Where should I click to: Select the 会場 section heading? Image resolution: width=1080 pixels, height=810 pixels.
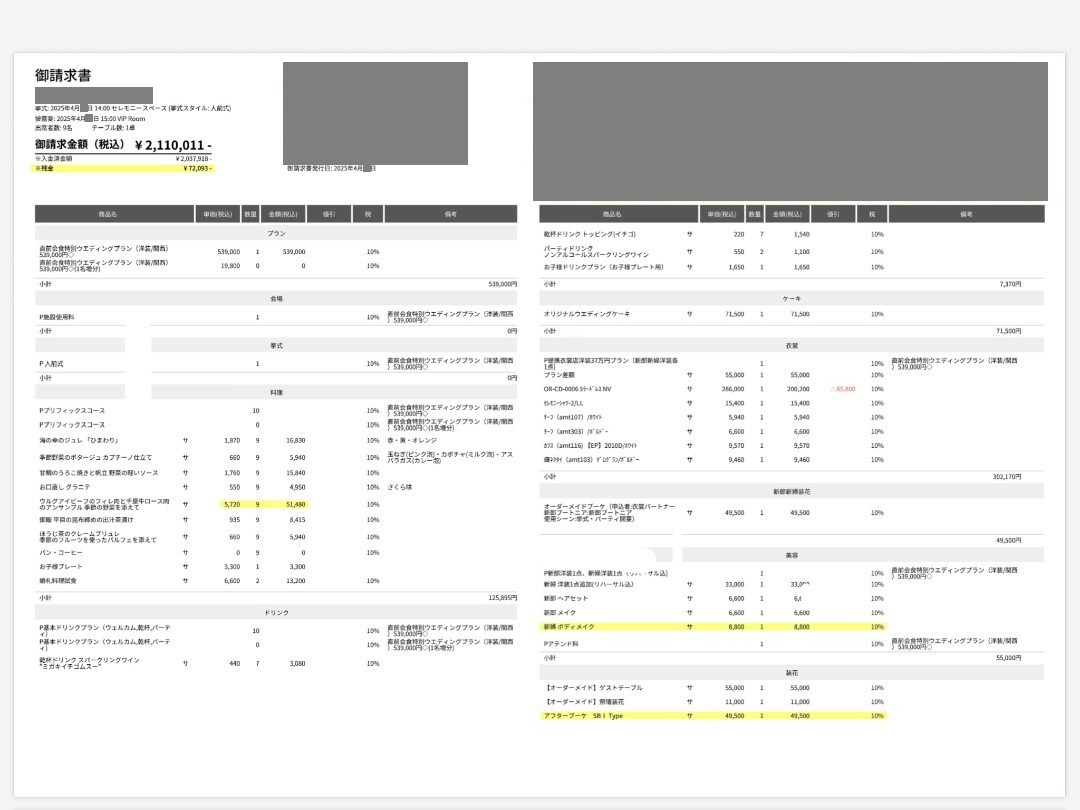coord(276,299)
